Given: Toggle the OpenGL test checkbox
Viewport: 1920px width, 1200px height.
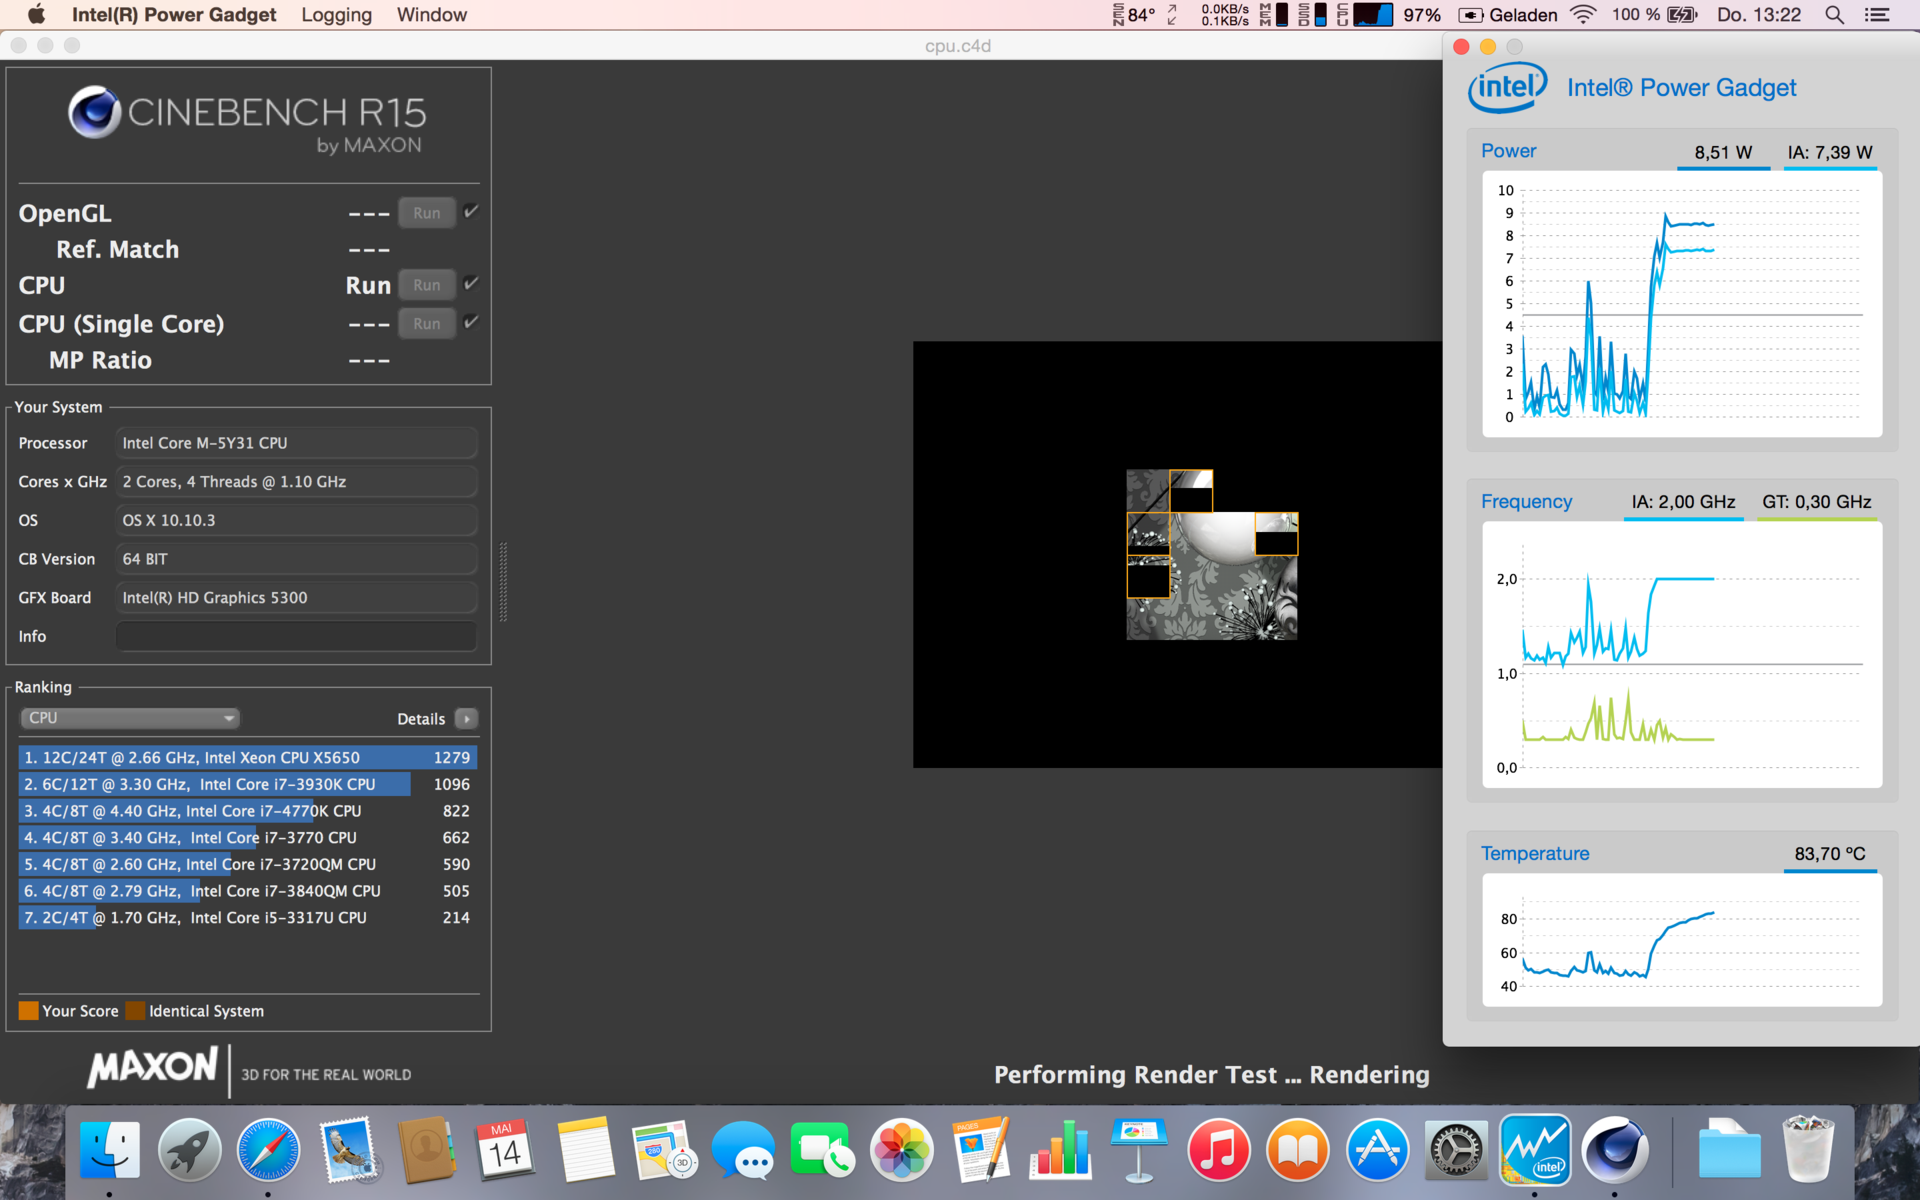Looking at the screenshot, I should click(471, 212).
